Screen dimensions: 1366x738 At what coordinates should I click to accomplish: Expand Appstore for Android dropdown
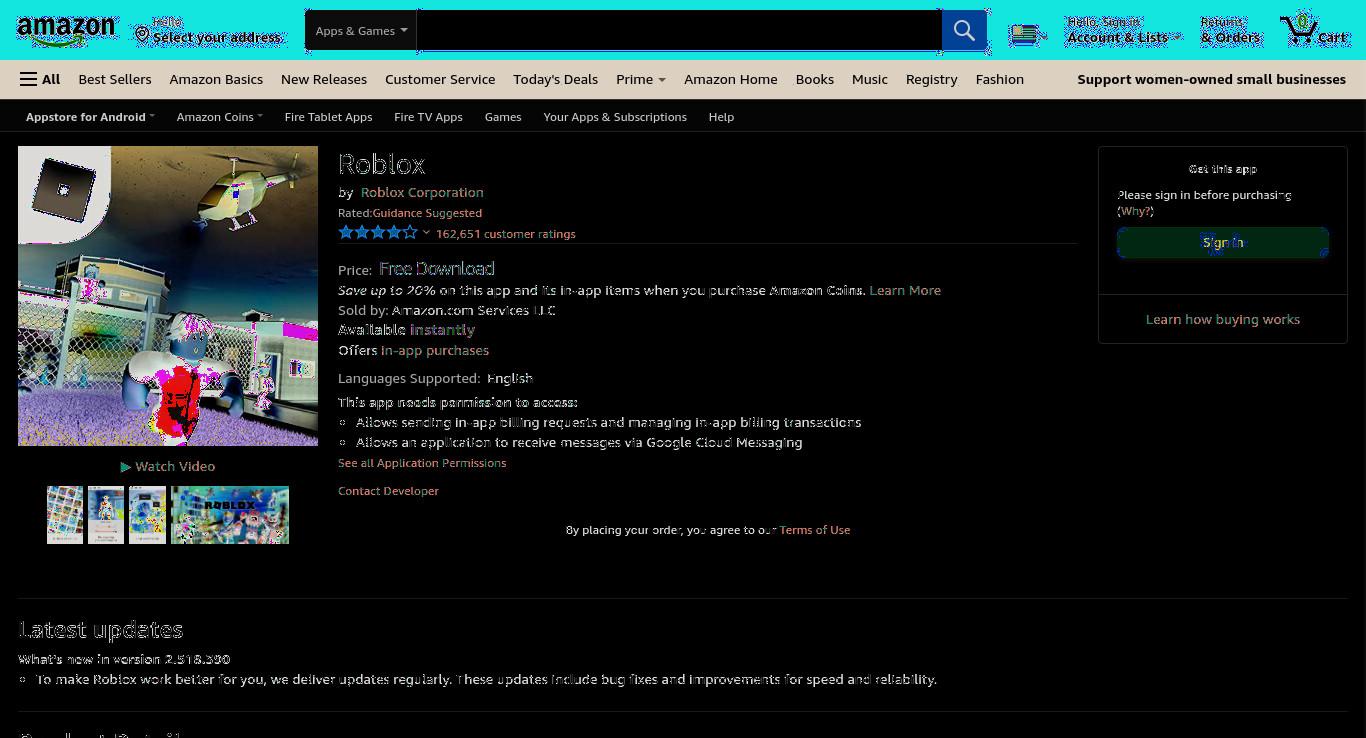[90, 117]
